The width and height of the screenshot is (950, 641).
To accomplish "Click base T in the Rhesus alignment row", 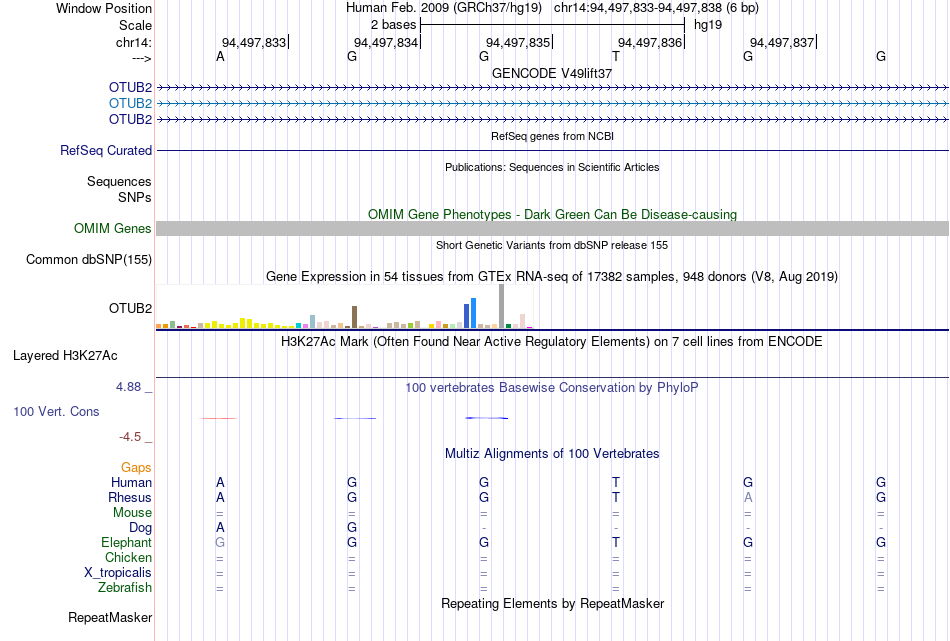I will (x=616, y=497).
